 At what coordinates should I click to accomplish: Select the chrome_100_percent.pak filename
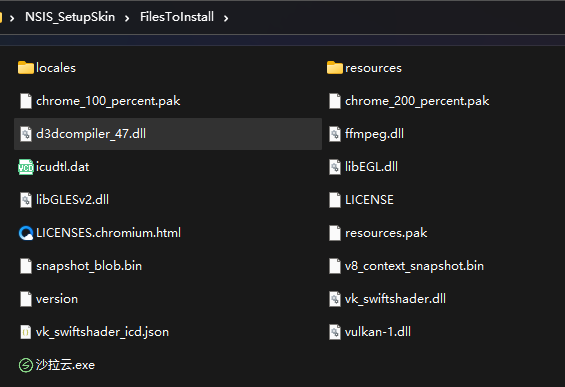click(108, 101)
